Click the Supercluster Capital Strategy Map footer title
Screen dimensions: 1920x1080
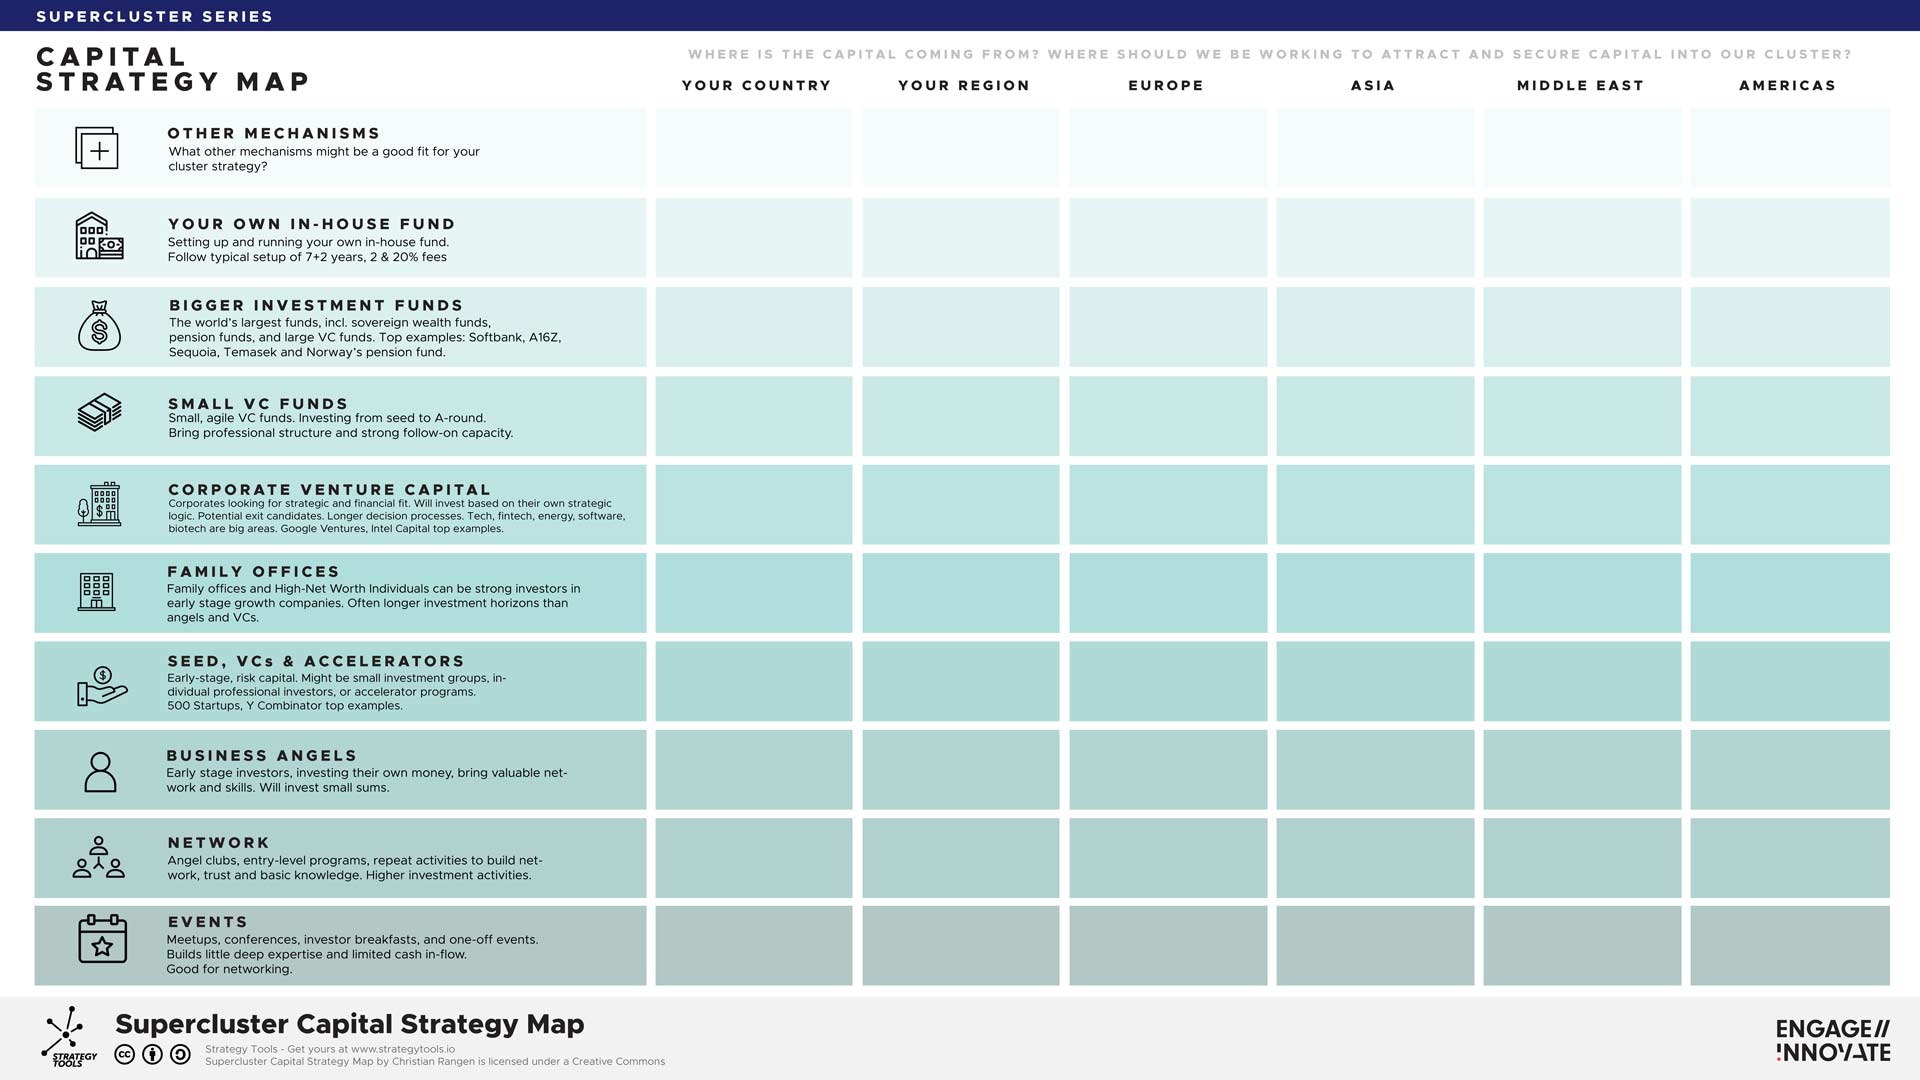tap(350, 1024)
